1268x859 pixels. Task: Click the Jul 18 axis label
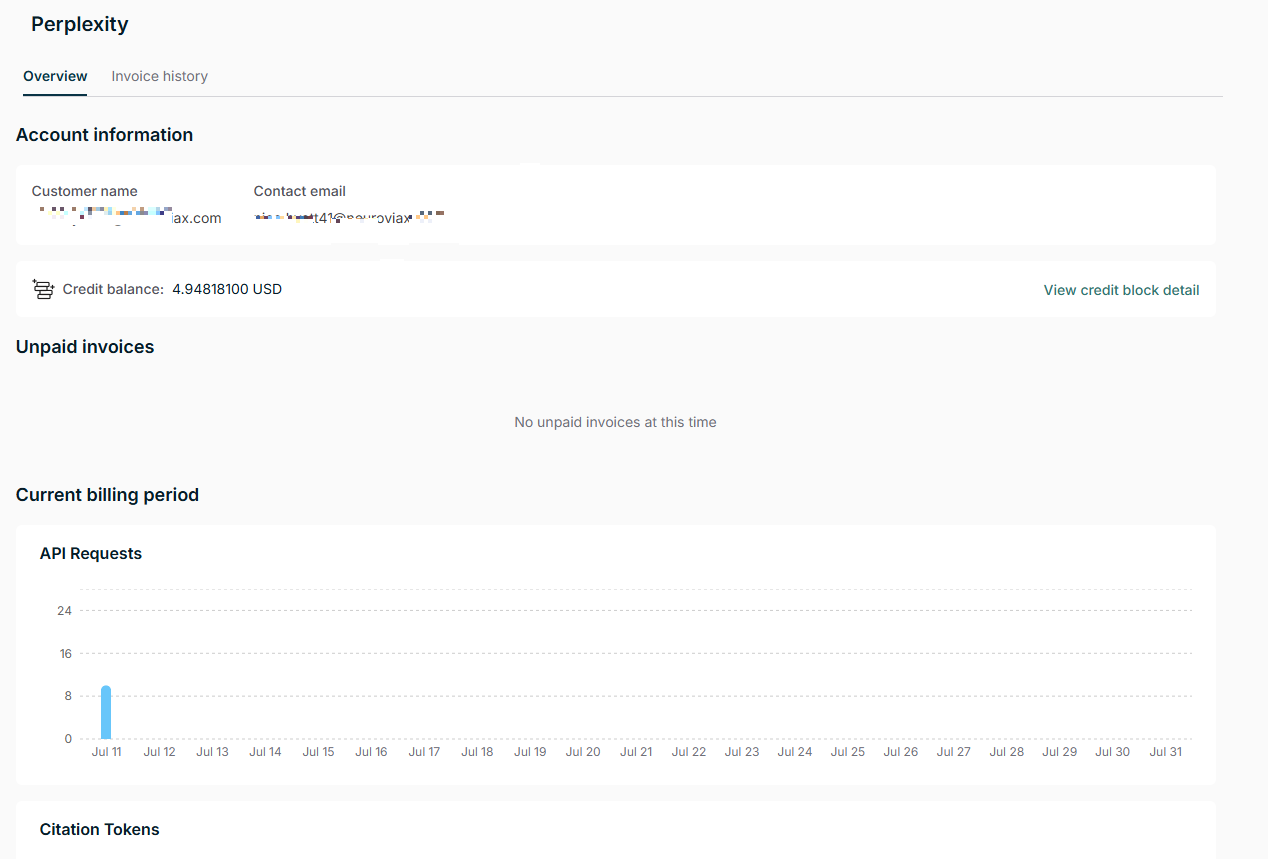coord(477,752)
